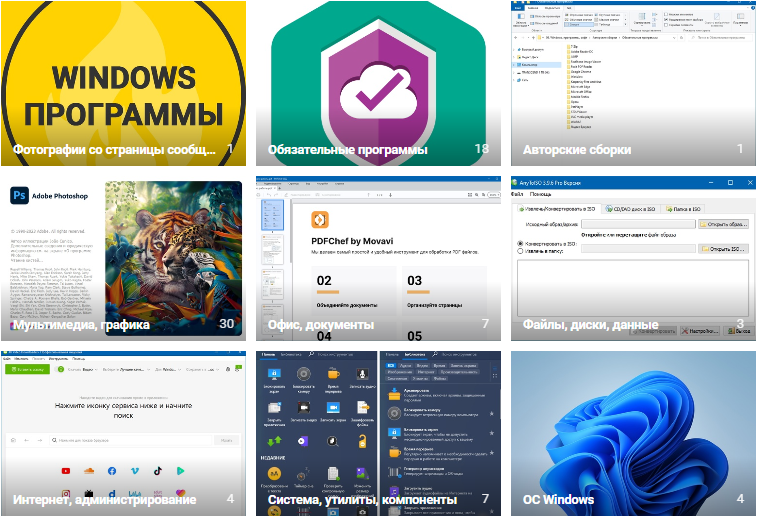The width and height of the screenshot is (757, 517).
Task: Open the "Мультимедиа, графика" album
Action: click(123, 258)
